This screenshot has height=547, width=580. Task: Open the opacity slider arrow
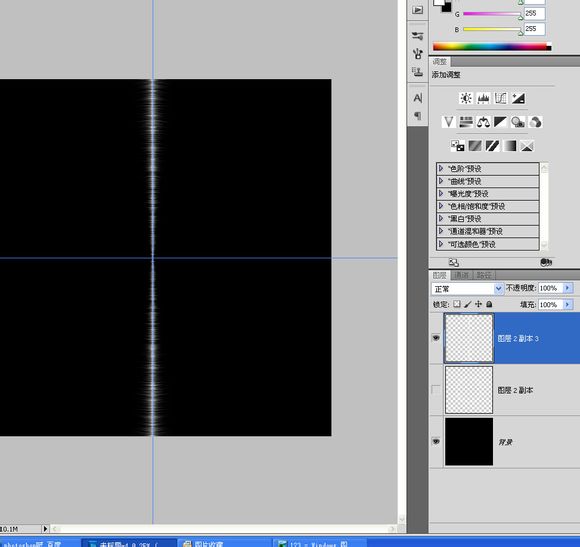(x=568, y=288)
